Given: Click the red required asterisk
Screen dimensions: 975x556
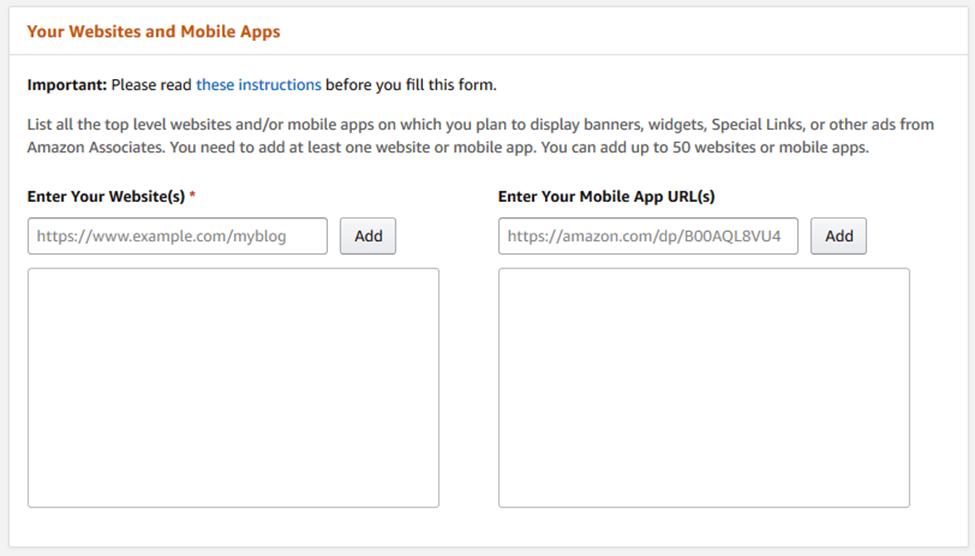Looking at the screenshot, I should [x=193, y=195].
